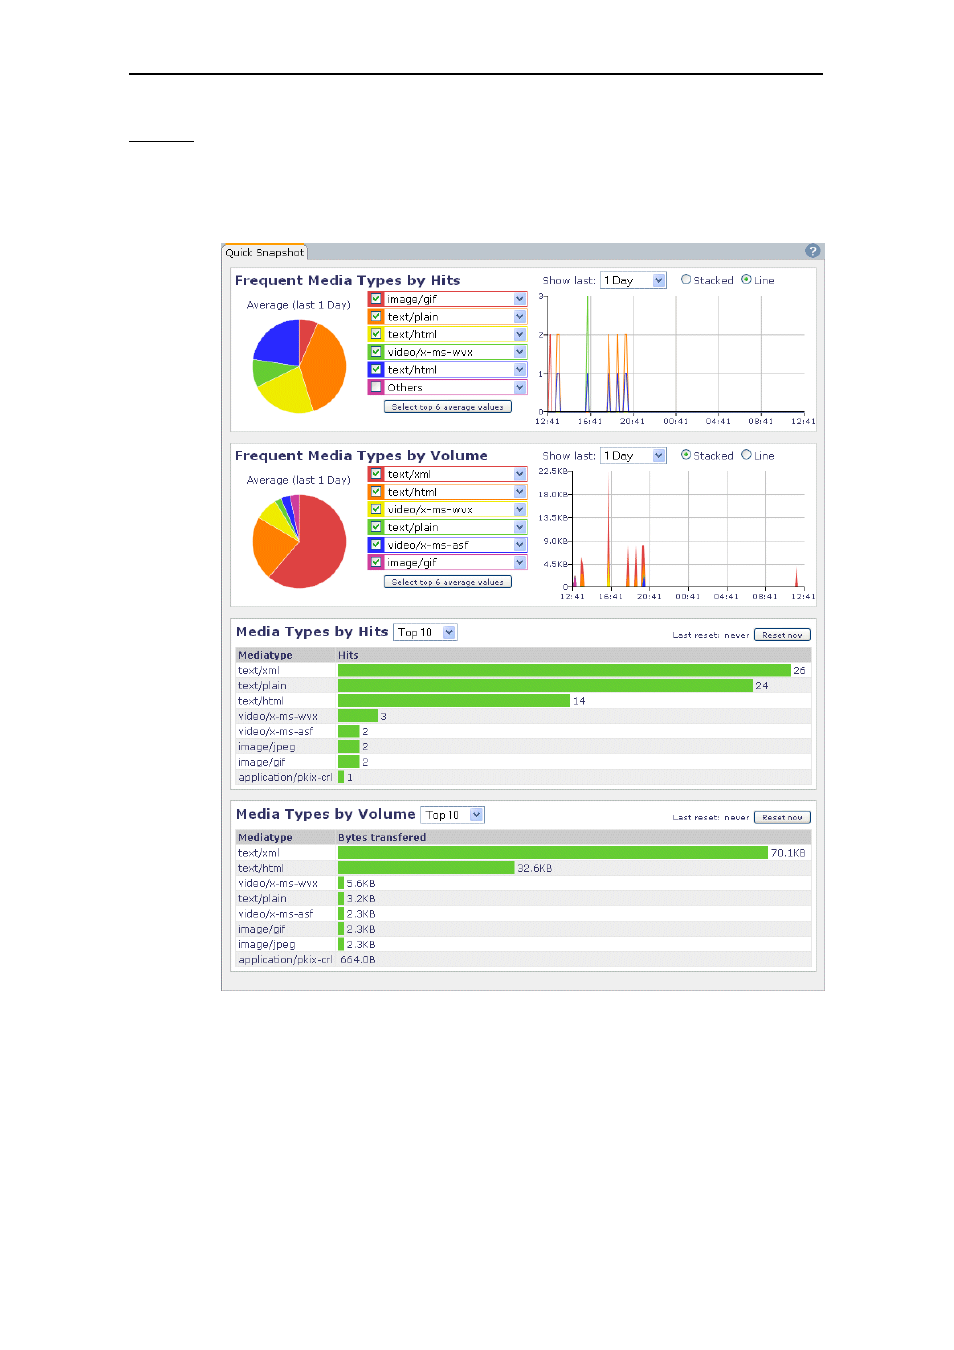Click application/pkix-crl row in Volume table

point(524,960)
